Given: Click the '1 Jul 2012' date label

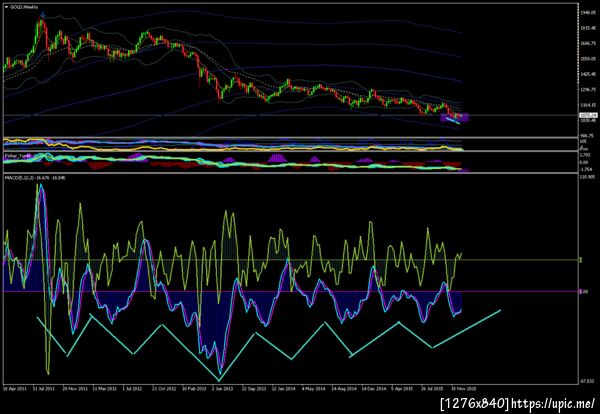Looking at the screenshot, I should 133,388.
